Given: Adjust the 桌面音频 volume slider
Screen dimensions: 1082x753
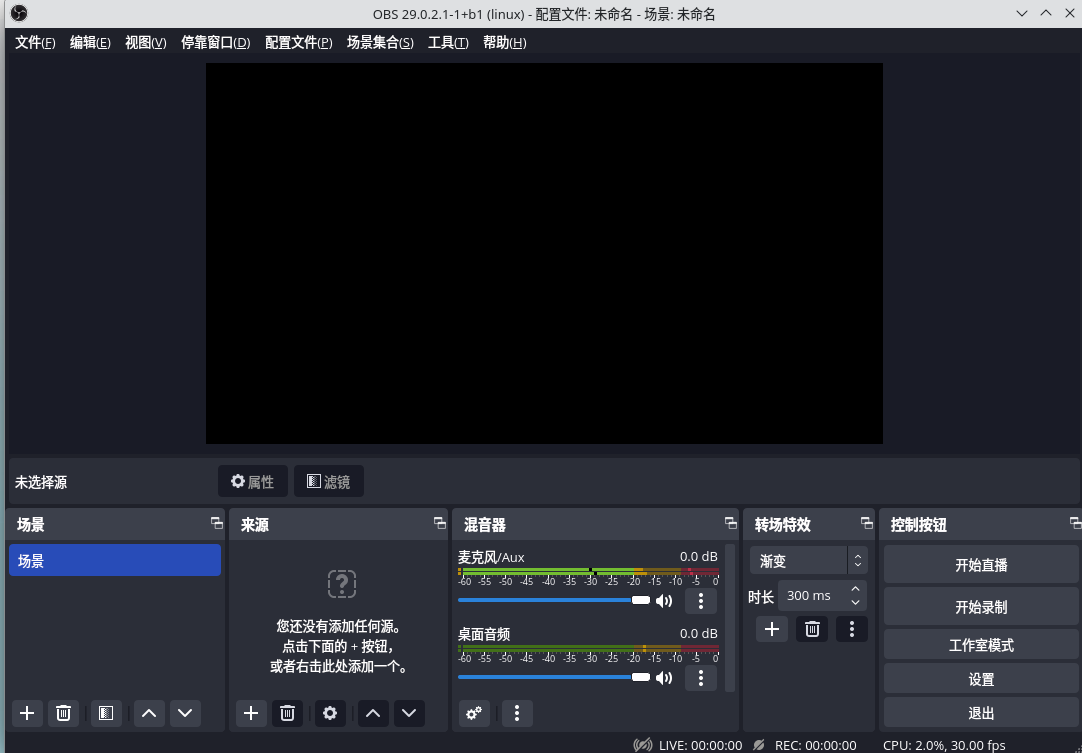Looking at the screenshot, I should click(x=554, y=677).
